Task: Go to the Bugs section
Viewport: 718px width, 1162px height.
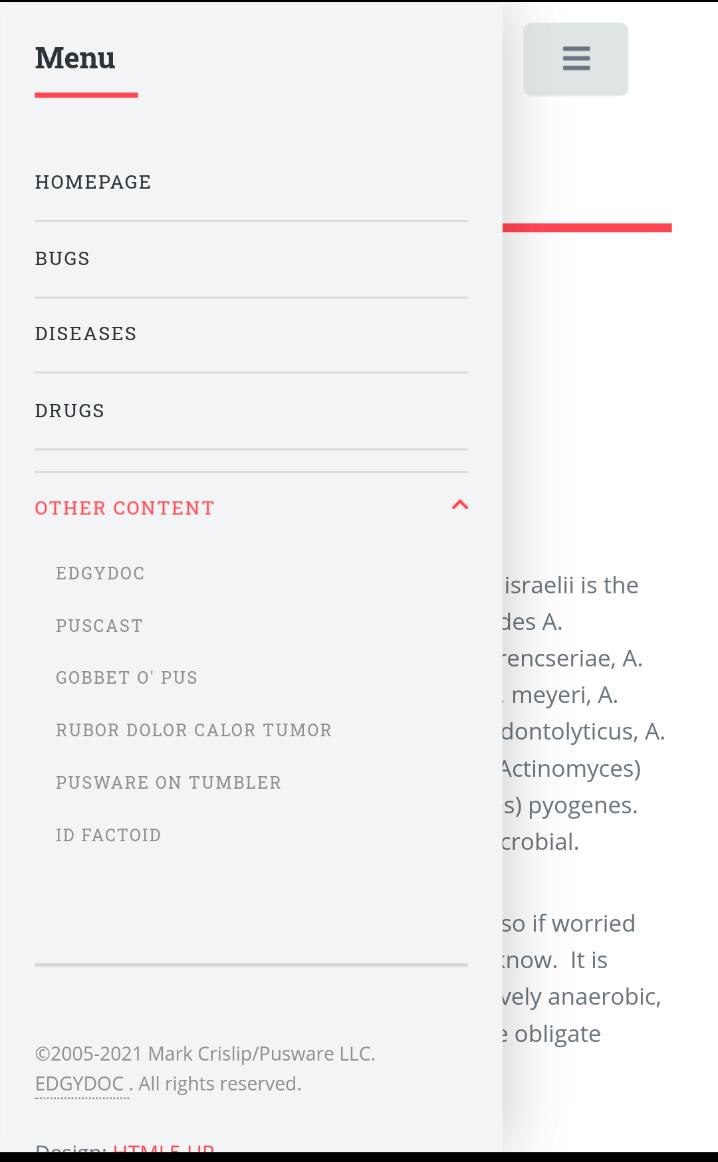Action: 62,258
